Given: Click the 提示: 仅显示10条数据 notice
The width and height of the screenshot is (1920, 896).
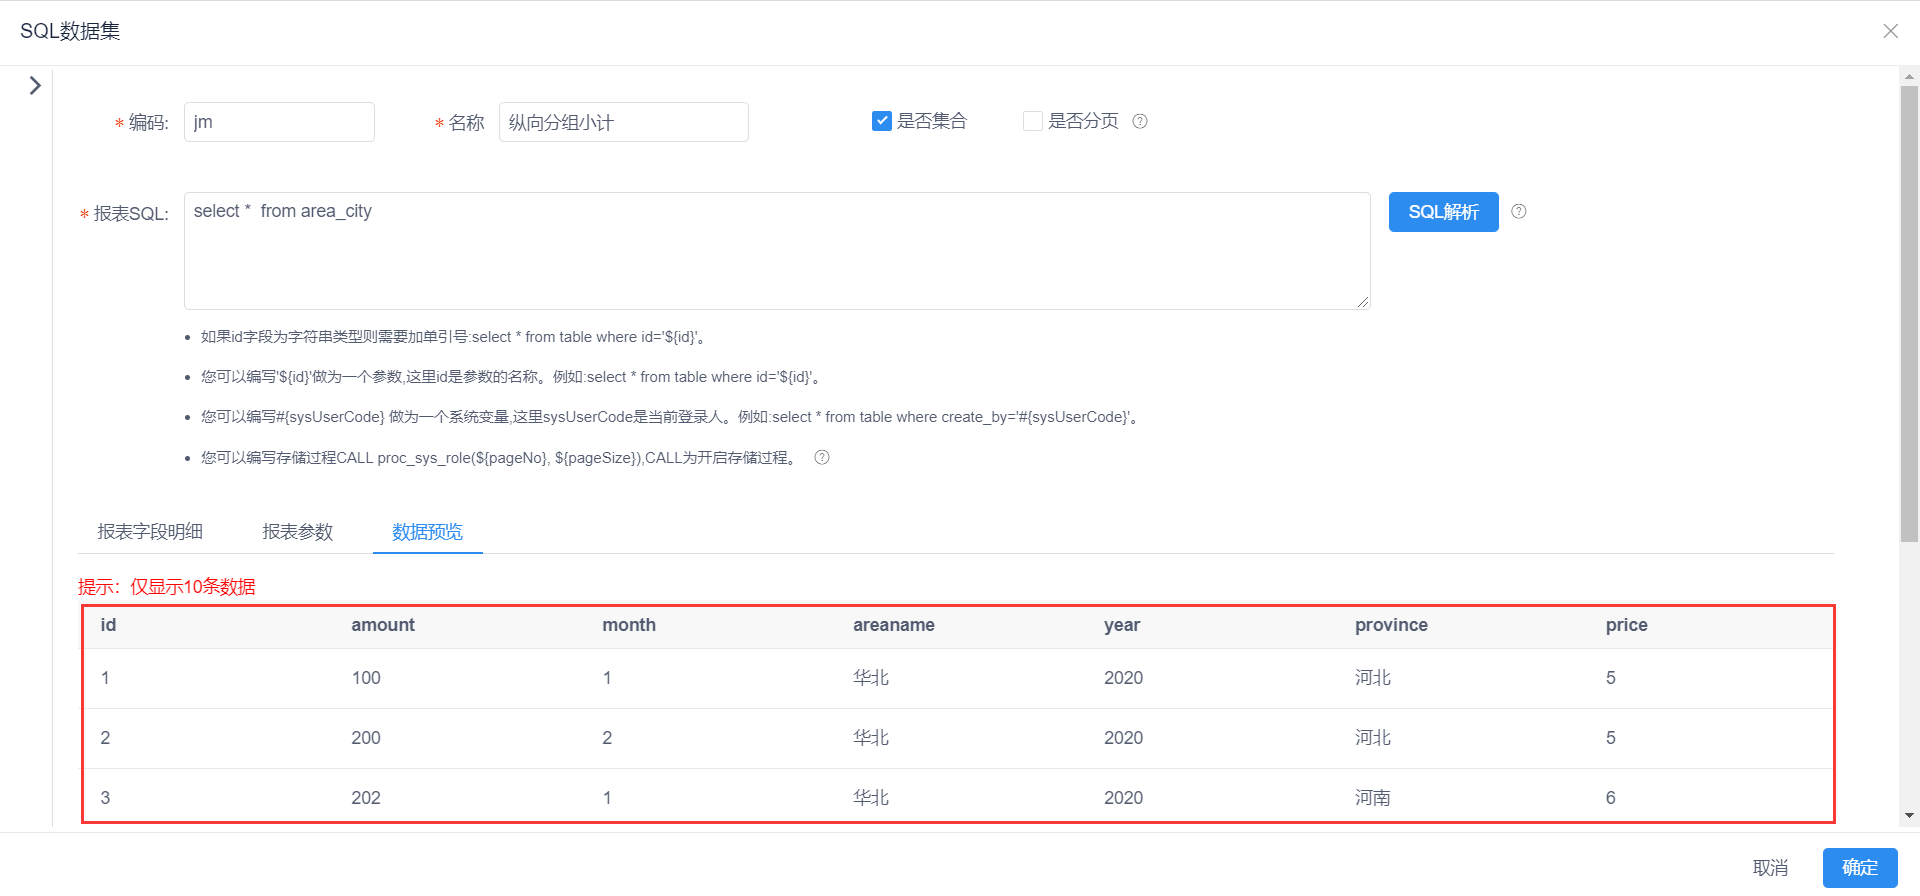Looking at the screenshot, I should 167,587.
